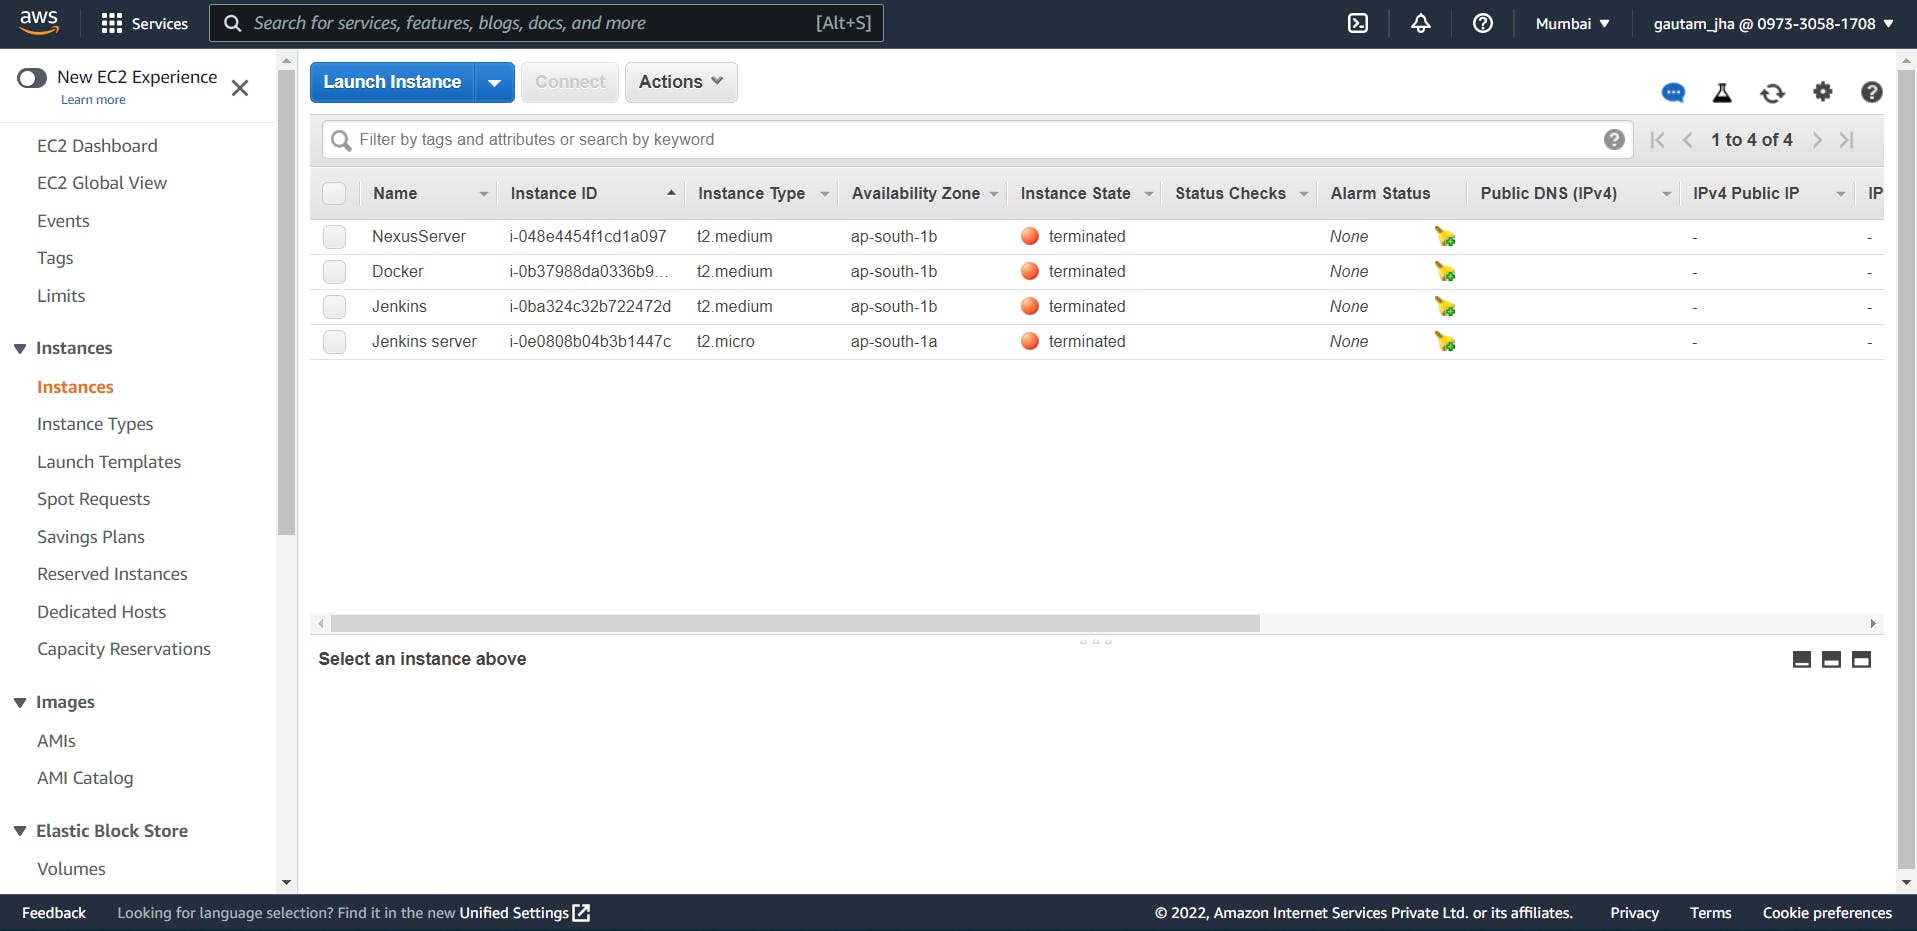Collapse the Images sidebar section
The width and height of the screenshot is (1917, 931).
tap(20, 702)
